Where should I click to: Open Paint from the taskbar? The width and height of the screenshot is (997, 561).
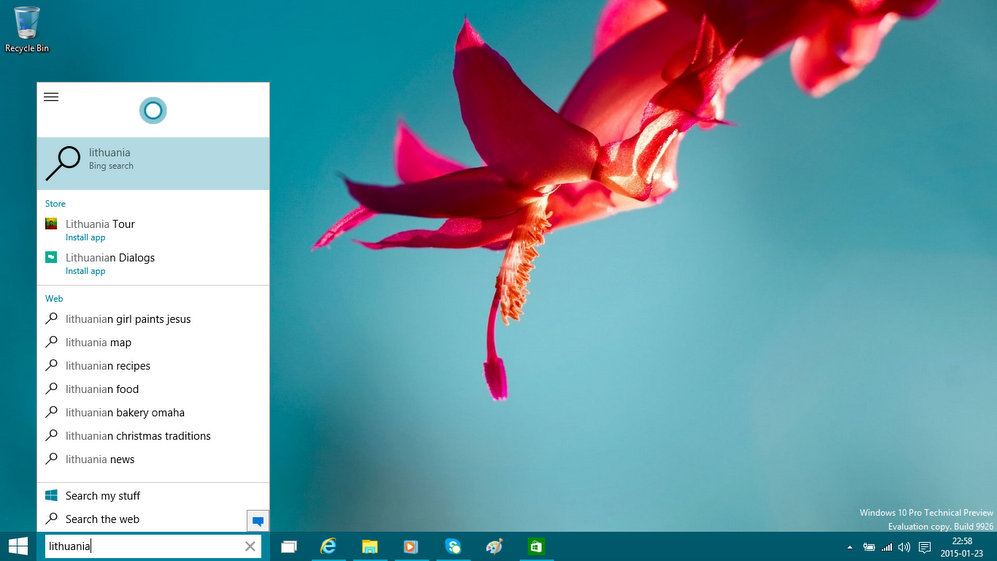(x=494, y=547)
